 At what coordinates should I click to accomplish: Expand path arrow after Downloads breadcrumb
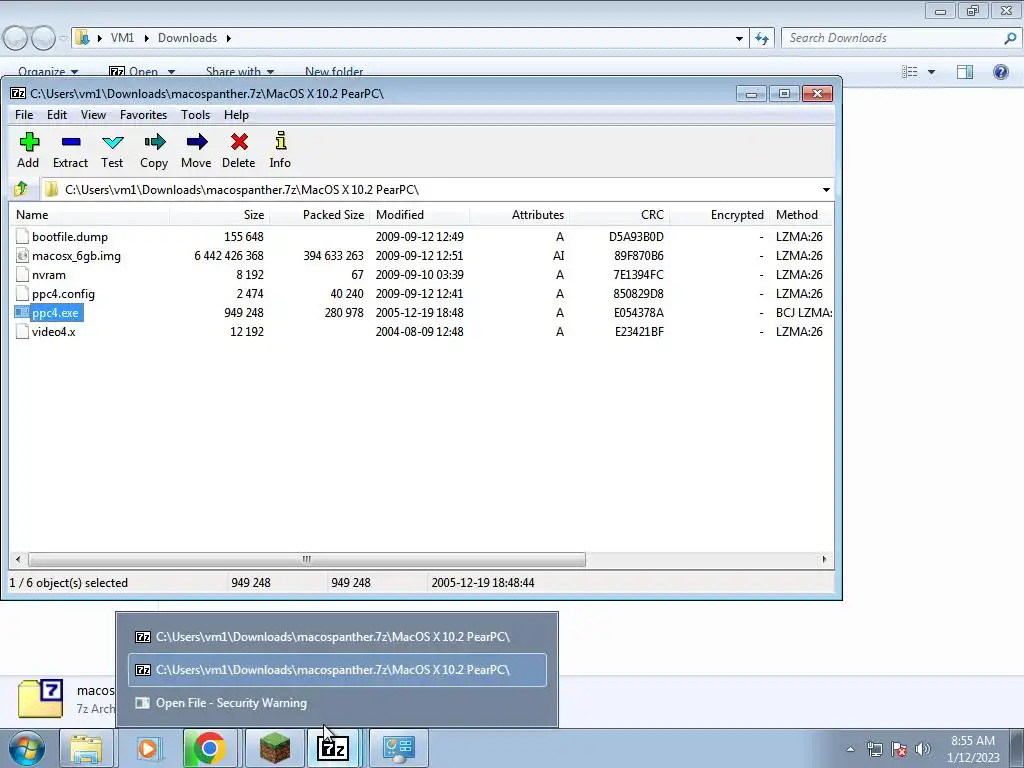click(229, 39)
